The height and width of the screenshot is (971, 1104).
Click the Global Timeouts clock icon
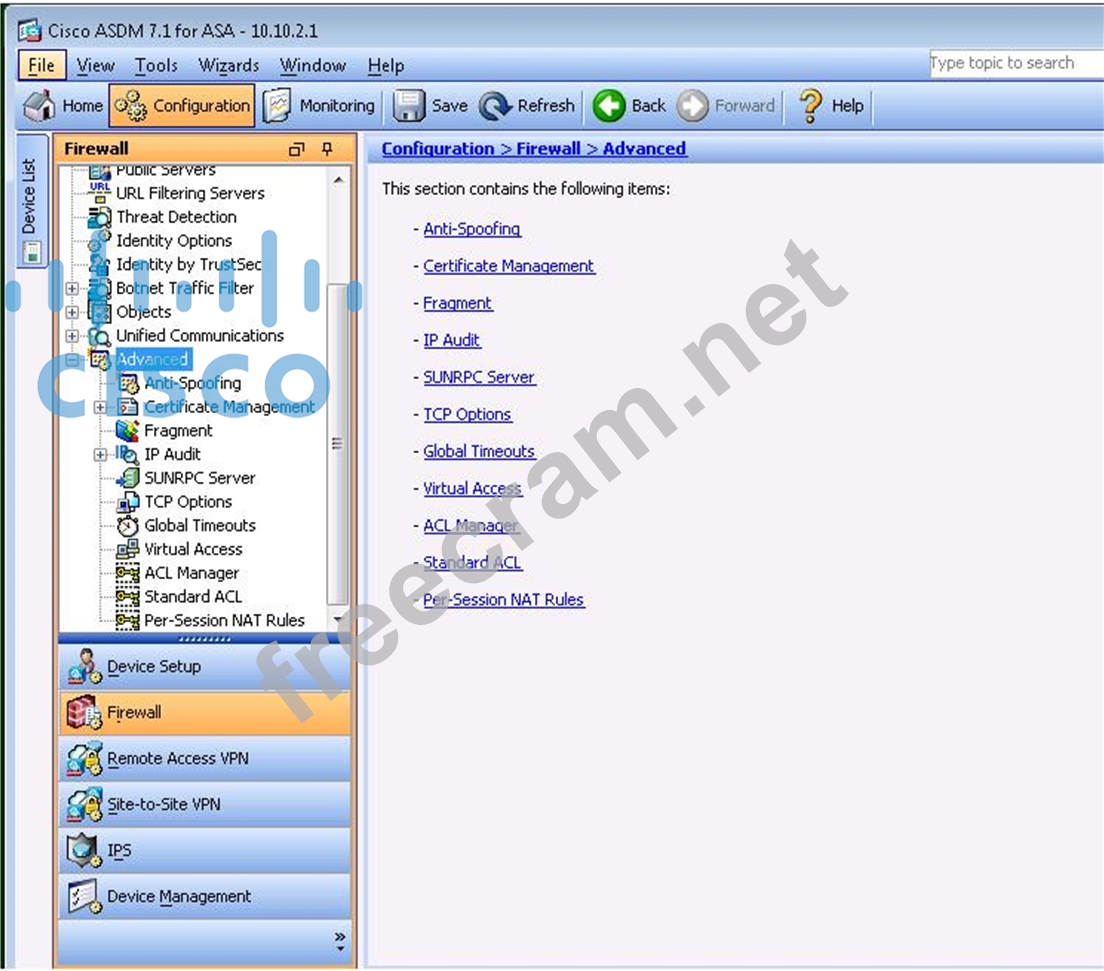(x=128, y=526)
